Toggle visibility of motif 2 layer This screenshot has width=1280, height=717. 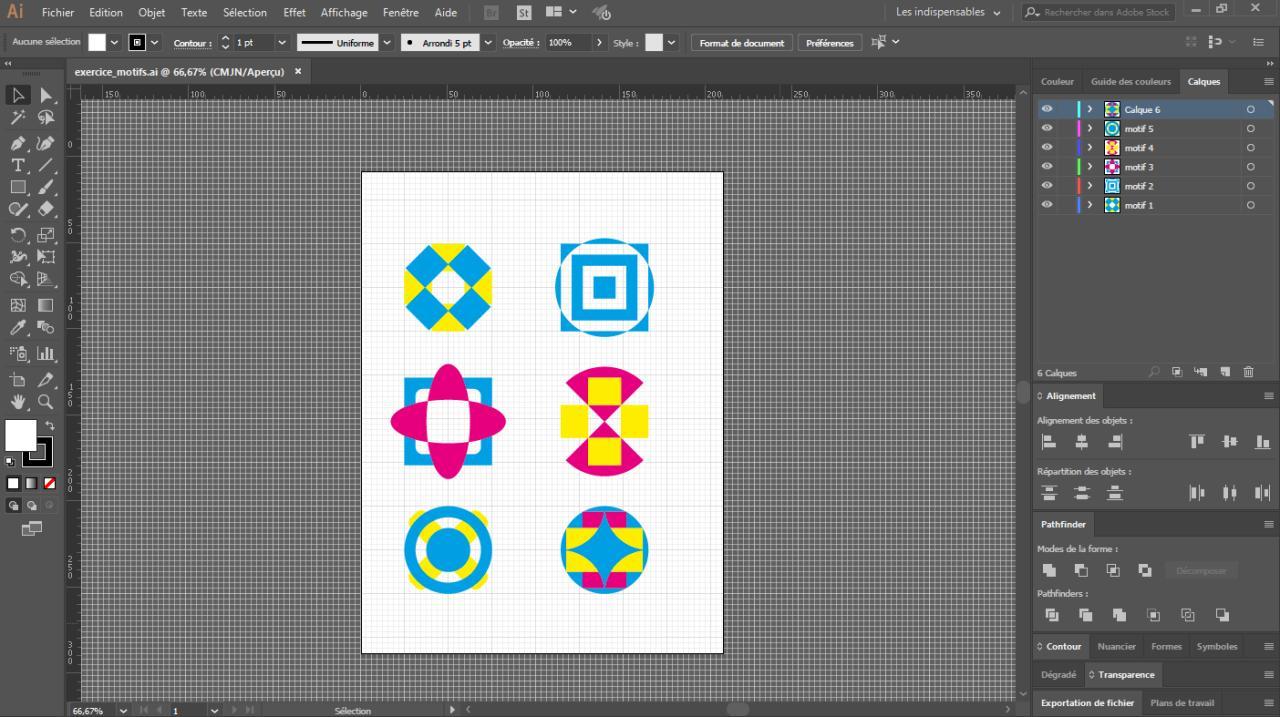(x=1047, y=186)
